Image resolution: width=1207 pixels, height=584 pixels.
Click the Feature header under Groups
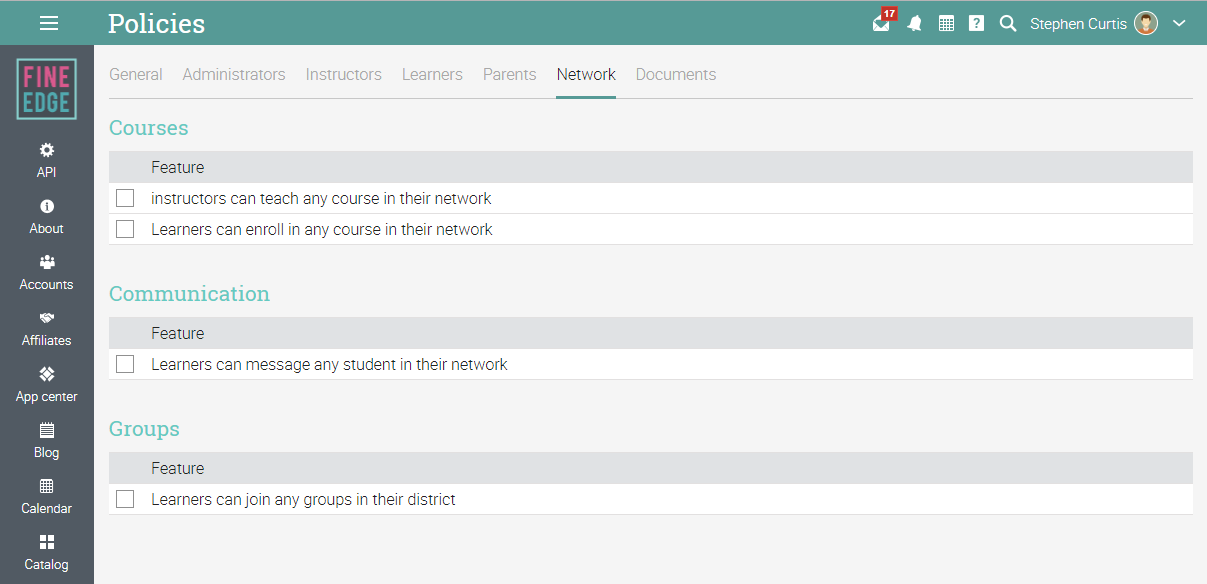point(177,468)
